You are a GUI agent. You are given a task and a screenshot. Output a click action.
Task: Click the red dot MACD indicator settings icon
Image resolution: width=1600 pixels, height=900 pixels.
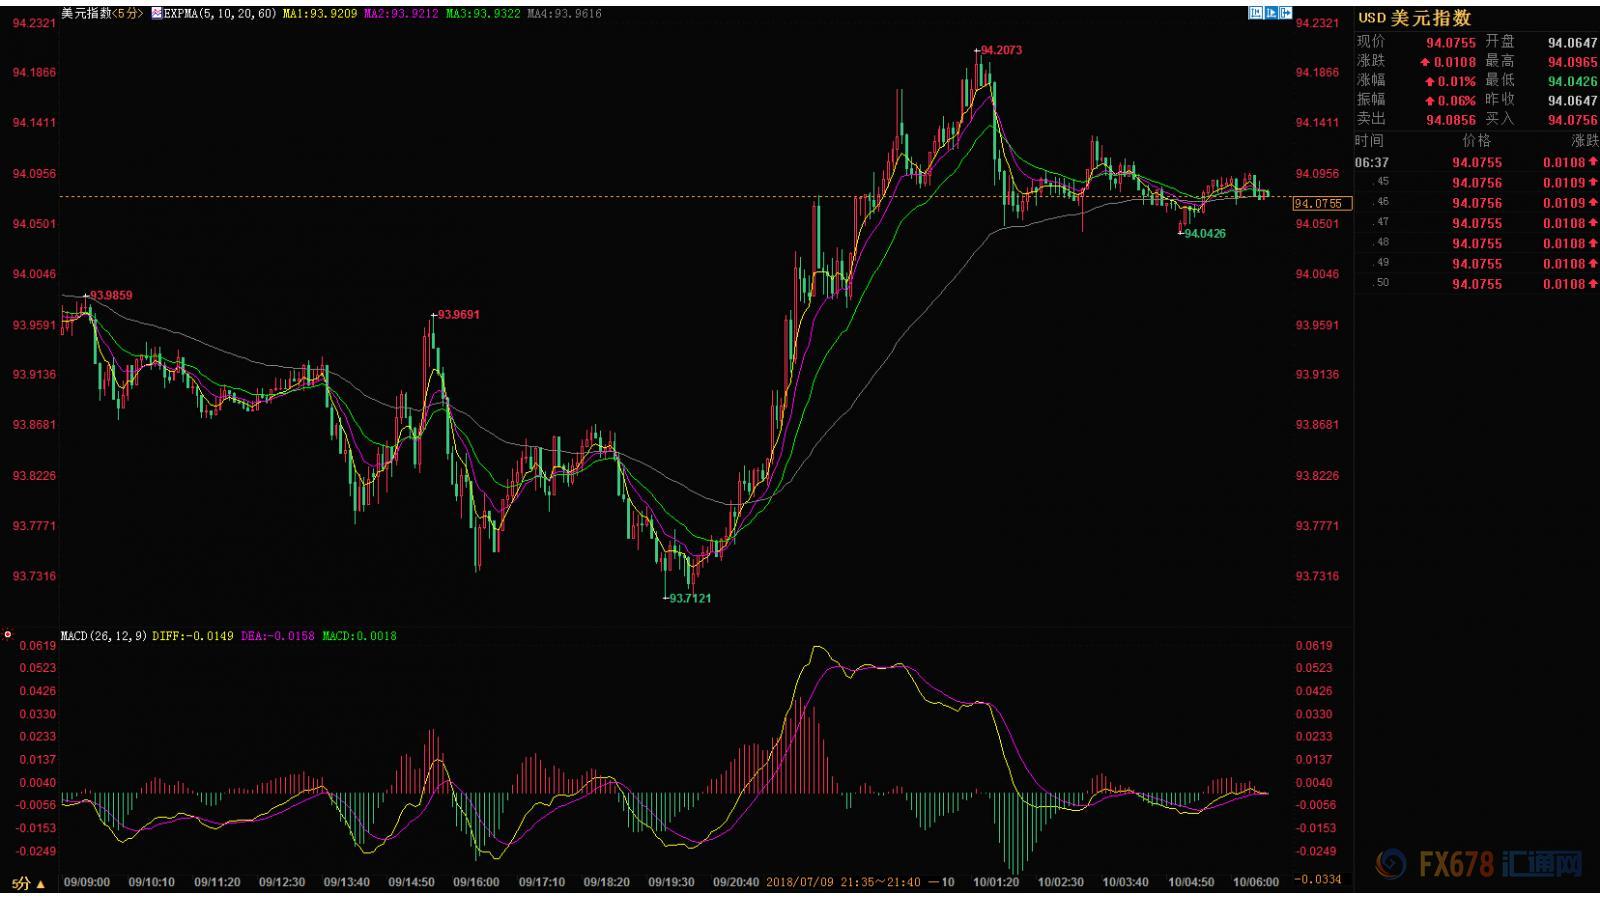(8, 634)
